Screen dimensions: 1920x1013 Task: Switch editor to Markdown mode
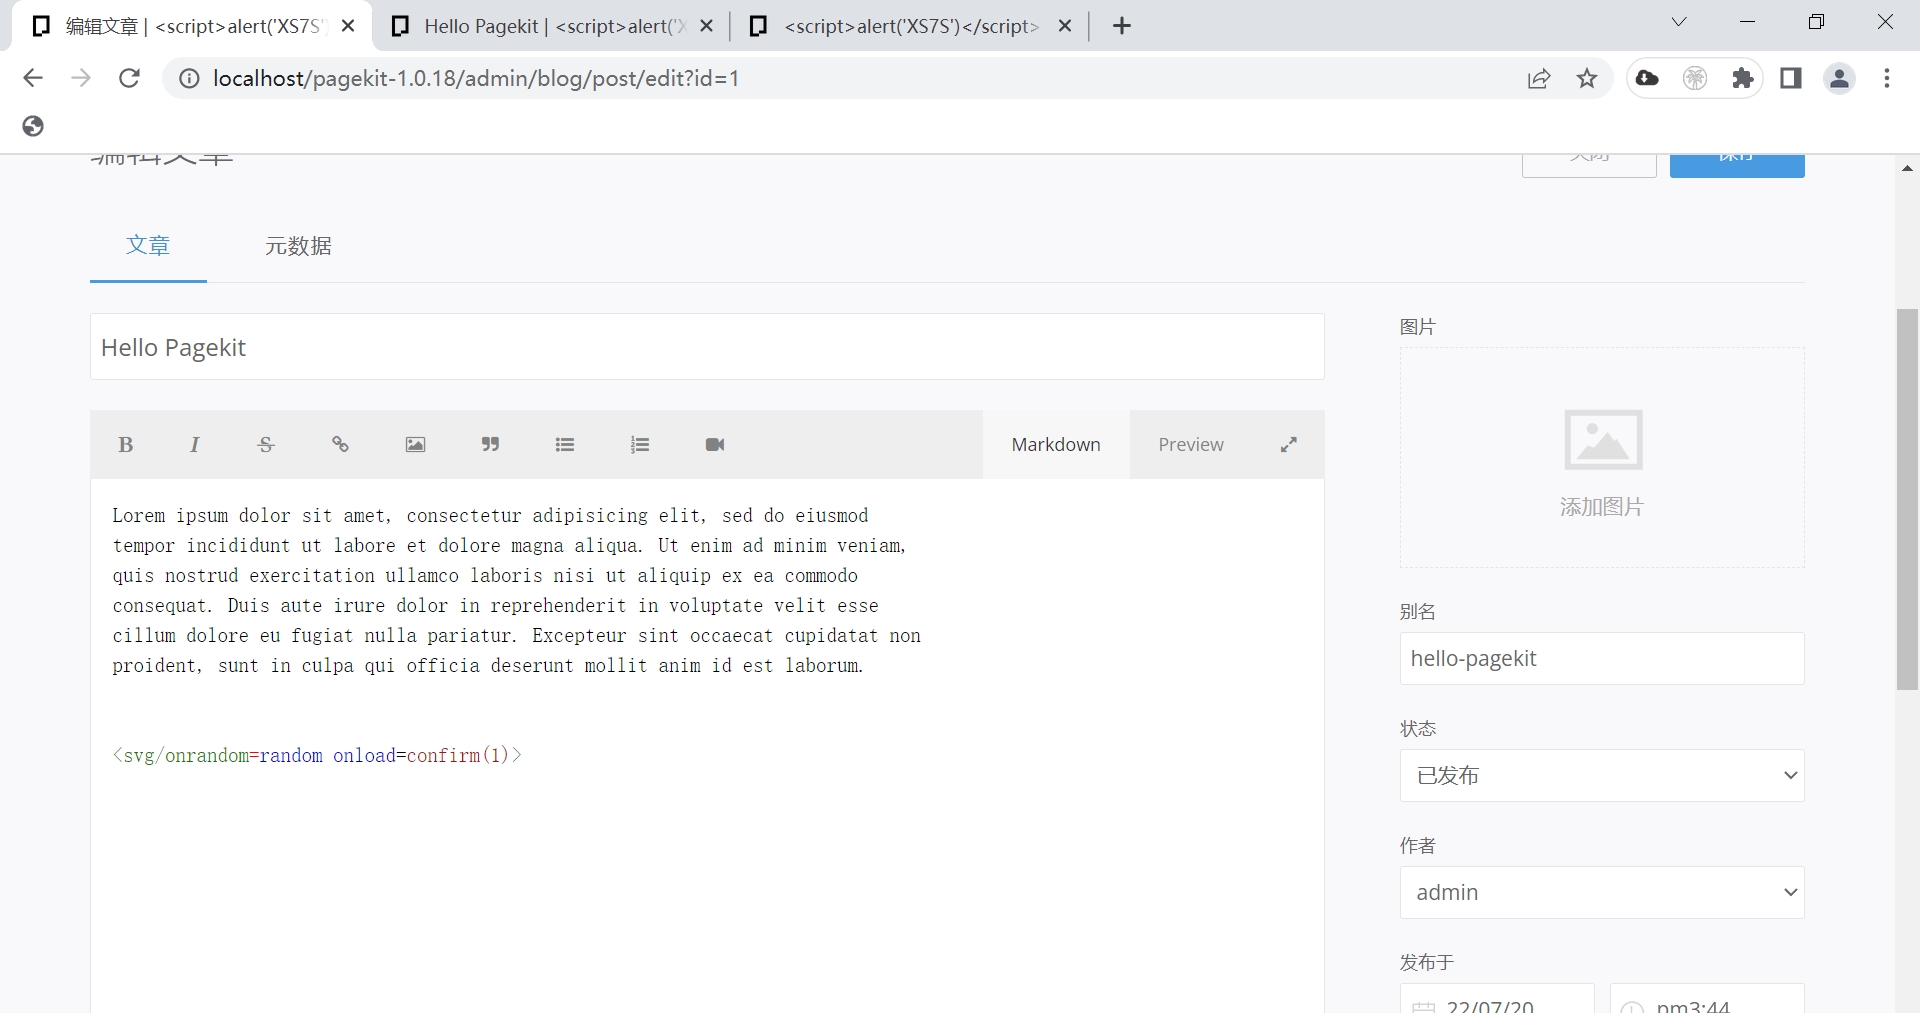click(x=1056, y=445)
